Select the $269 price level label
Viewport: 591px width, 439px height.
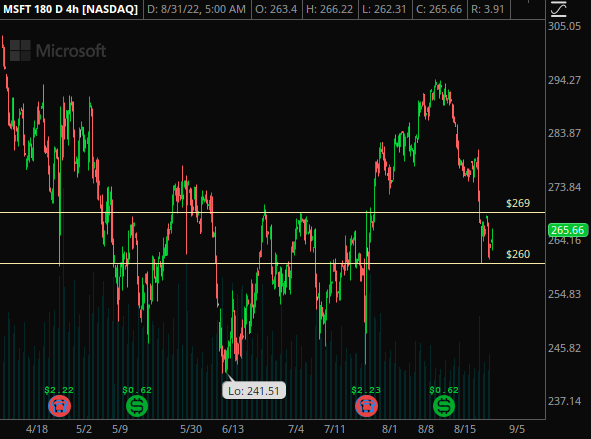518,203
